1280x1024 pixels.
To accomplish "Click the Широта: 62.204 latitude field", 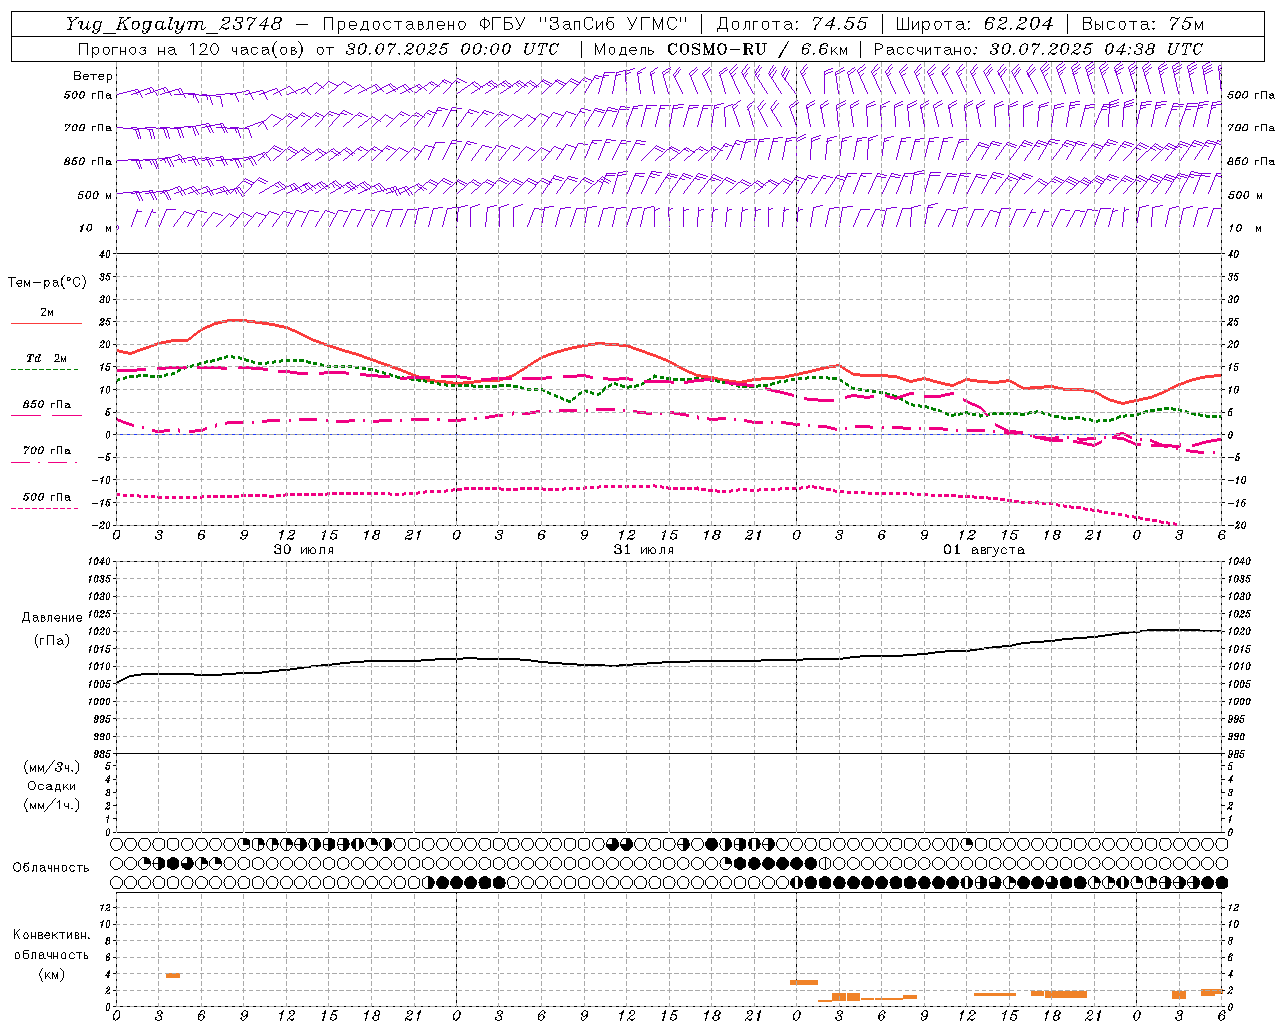I will [x=974, y=23].
